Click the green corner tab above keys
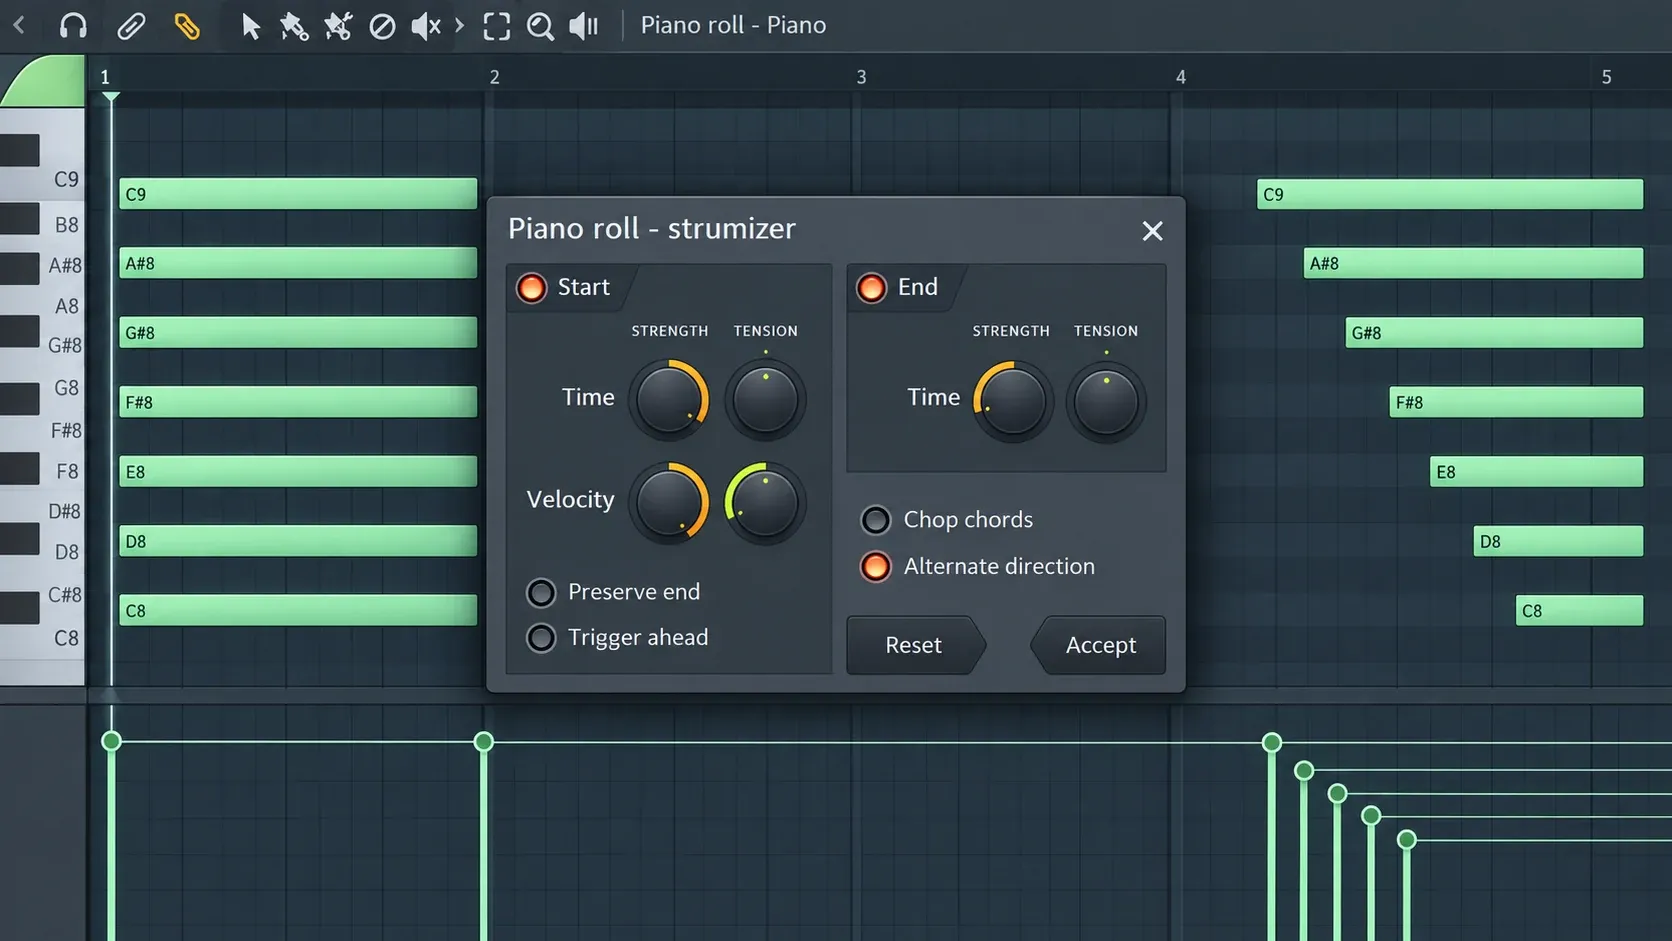1672x941 pixels. click(x=45, y=81)
